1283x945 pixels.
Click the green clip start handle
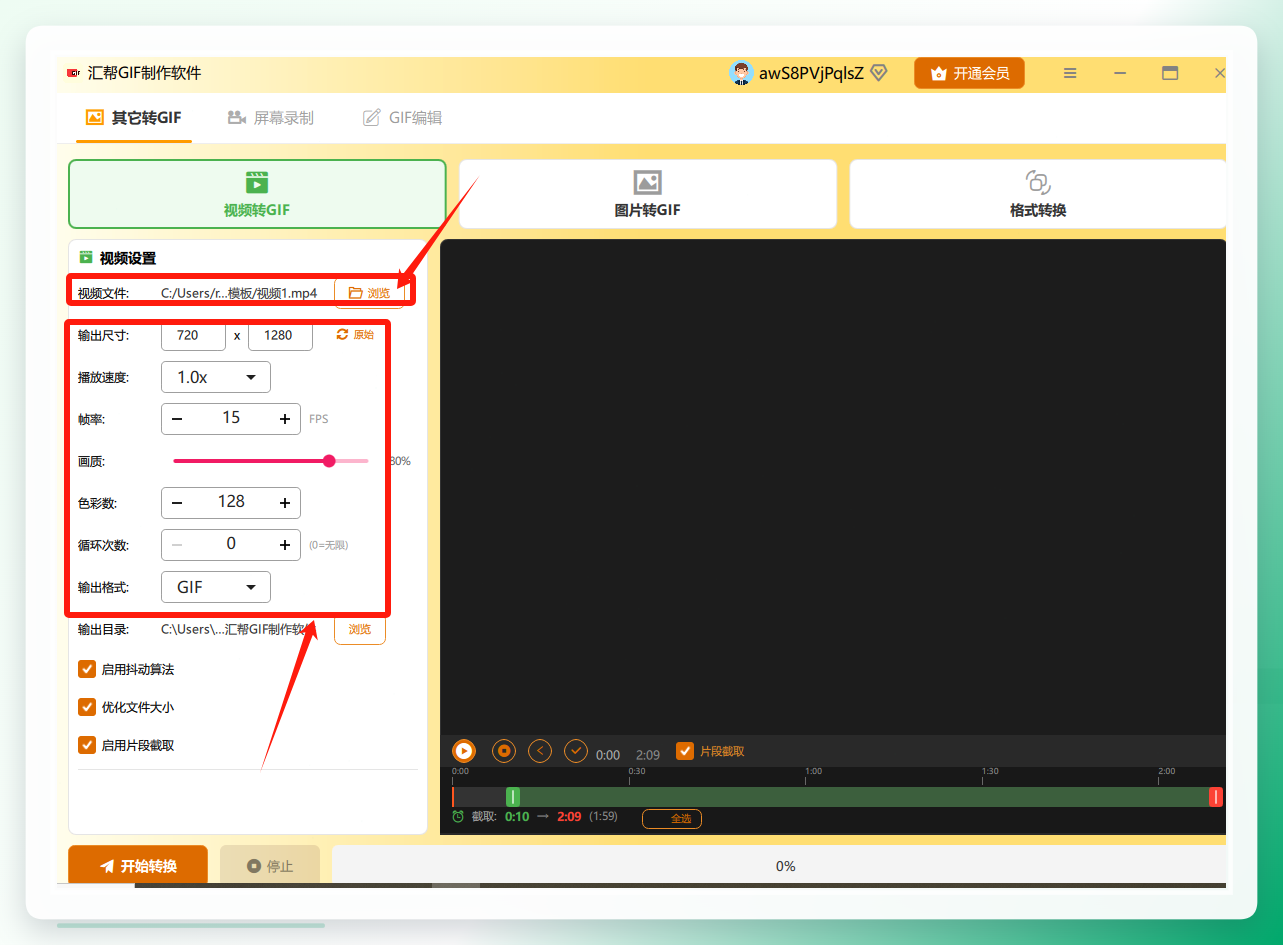tap(513, 797)
